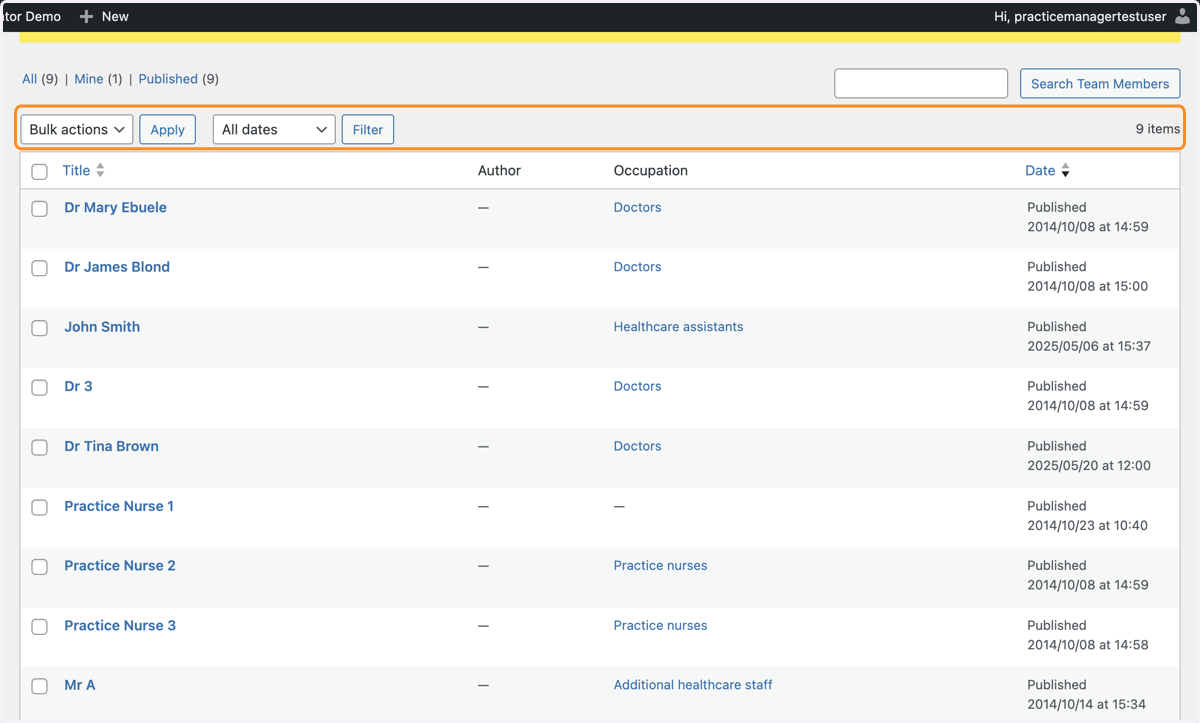The width and height of the screenshot is (1200, 723).
Task: Click Doctors occupation for Dr Tina Brown
Action: click(638, 446)
